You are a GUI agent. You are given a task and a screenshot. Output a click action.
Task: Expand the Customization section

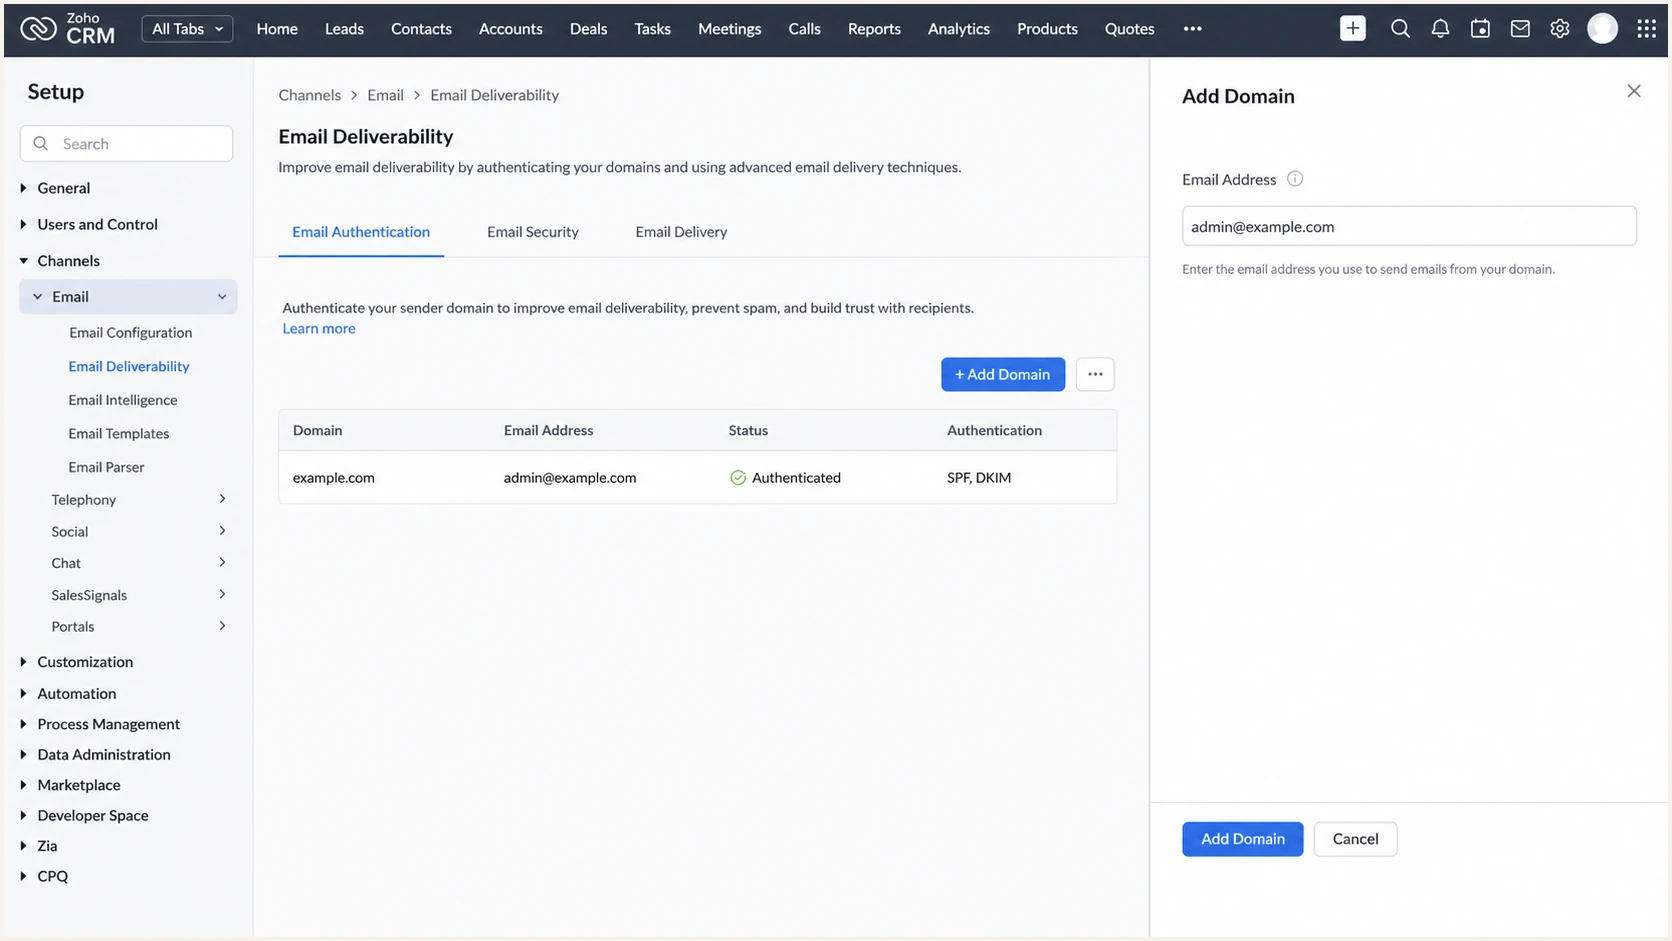coord(23,662)
